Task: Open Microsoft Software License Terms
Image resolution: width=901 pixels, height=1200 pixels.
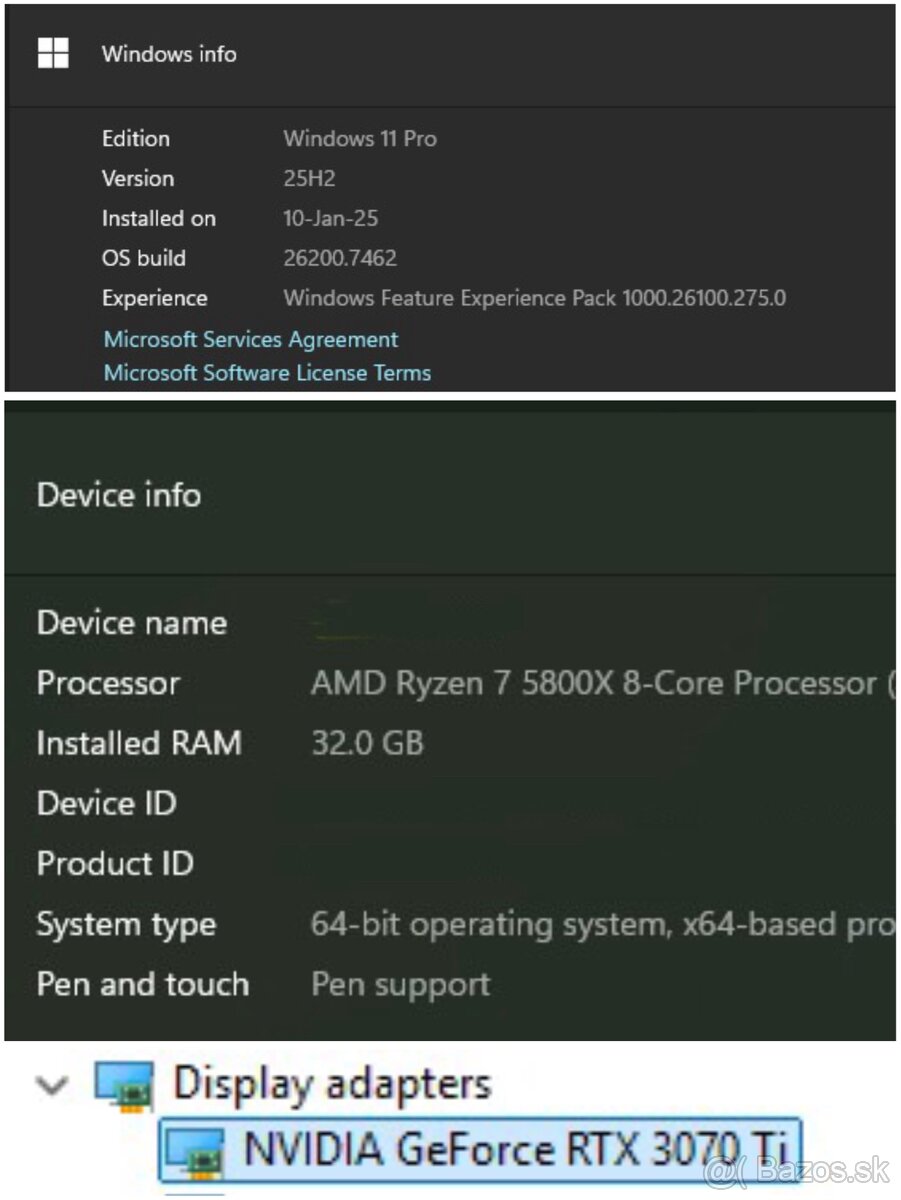Action: pos(265,372)
